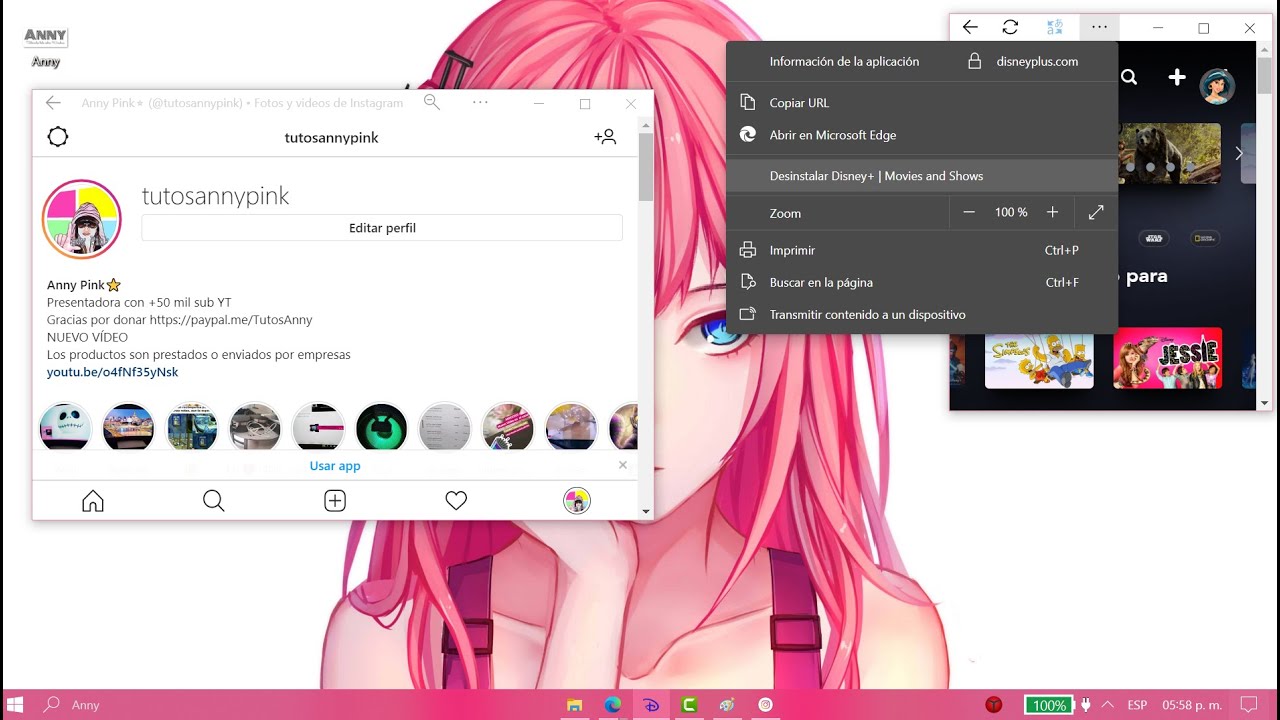Open zoom magnifier in Instagram title bar
Viewport: 1280px width, 720px height.
click(432, 102)
